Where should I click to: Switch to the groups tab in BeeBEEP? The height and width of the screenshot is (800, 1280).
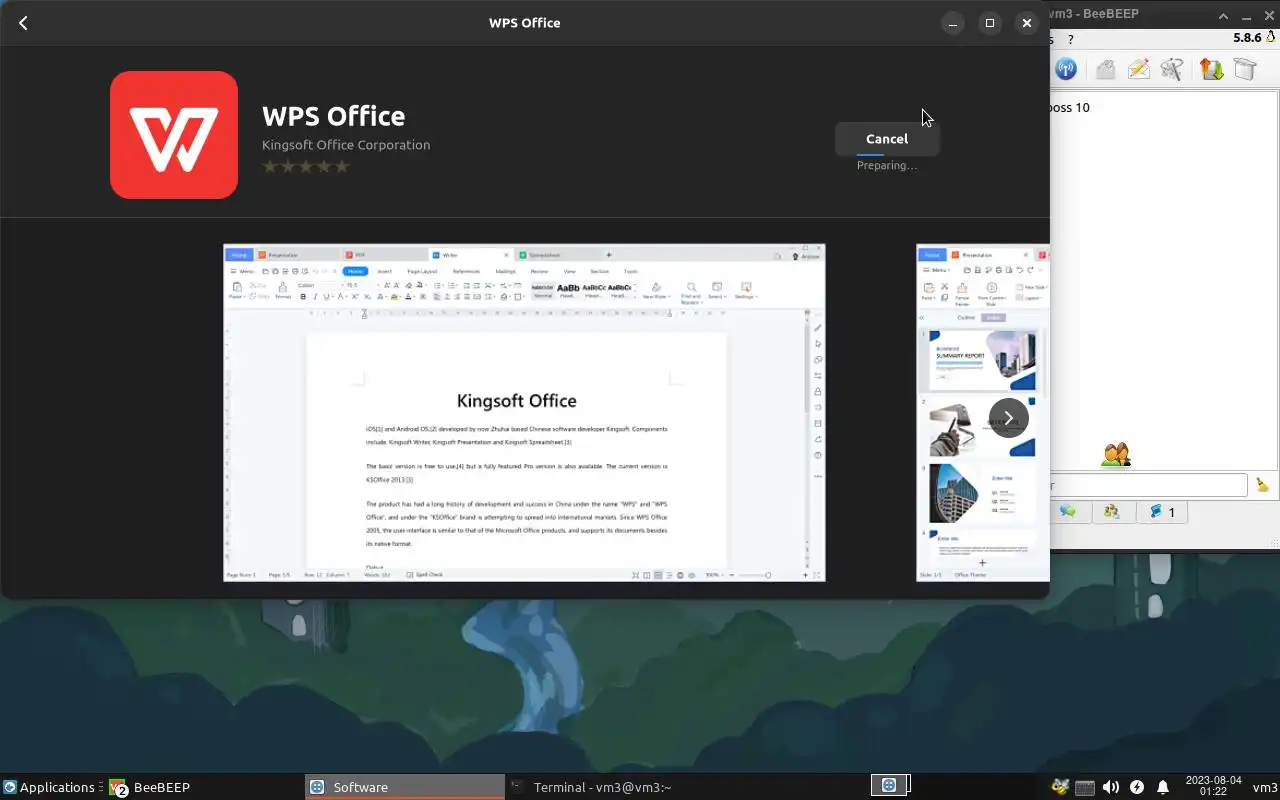(1112, 512)
